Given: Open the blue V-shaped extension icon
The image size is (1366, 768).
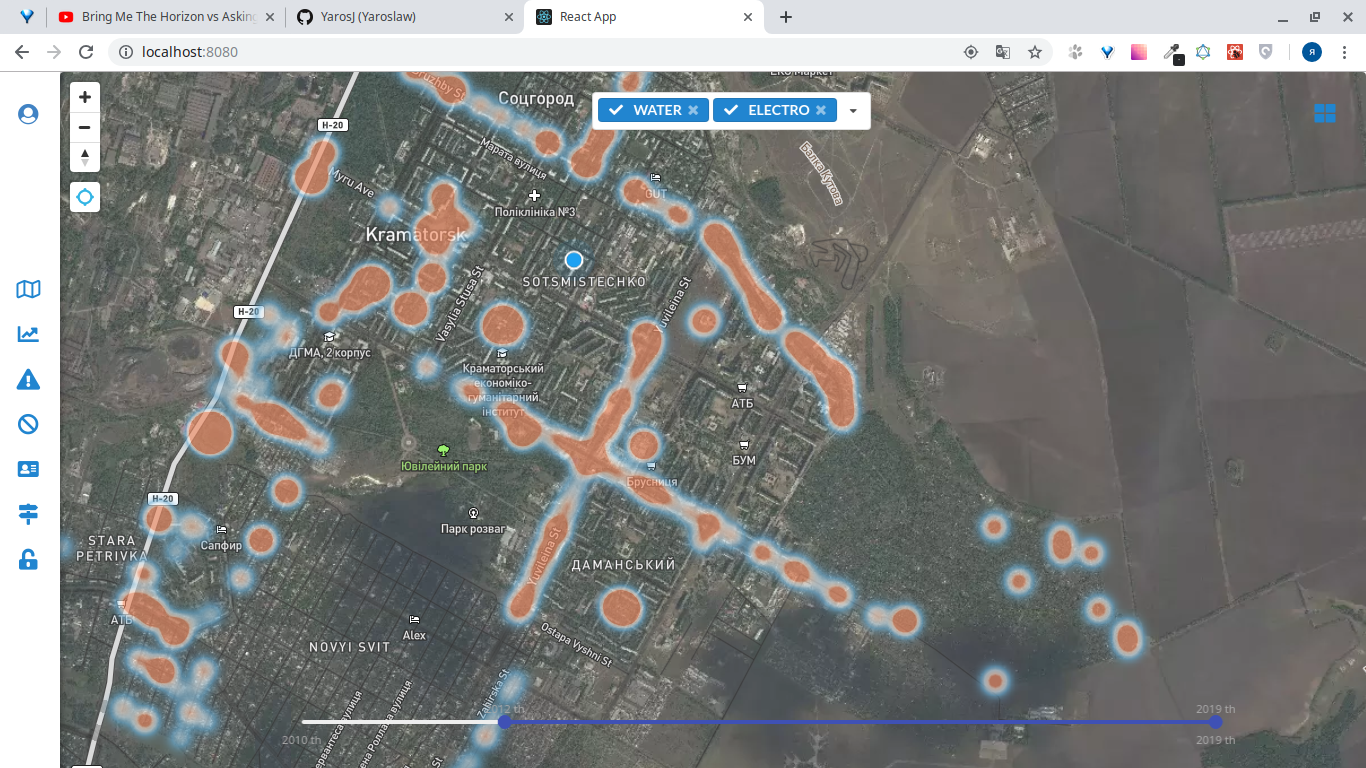Looking at the screenshot, I should click(x=1108, y=52).
